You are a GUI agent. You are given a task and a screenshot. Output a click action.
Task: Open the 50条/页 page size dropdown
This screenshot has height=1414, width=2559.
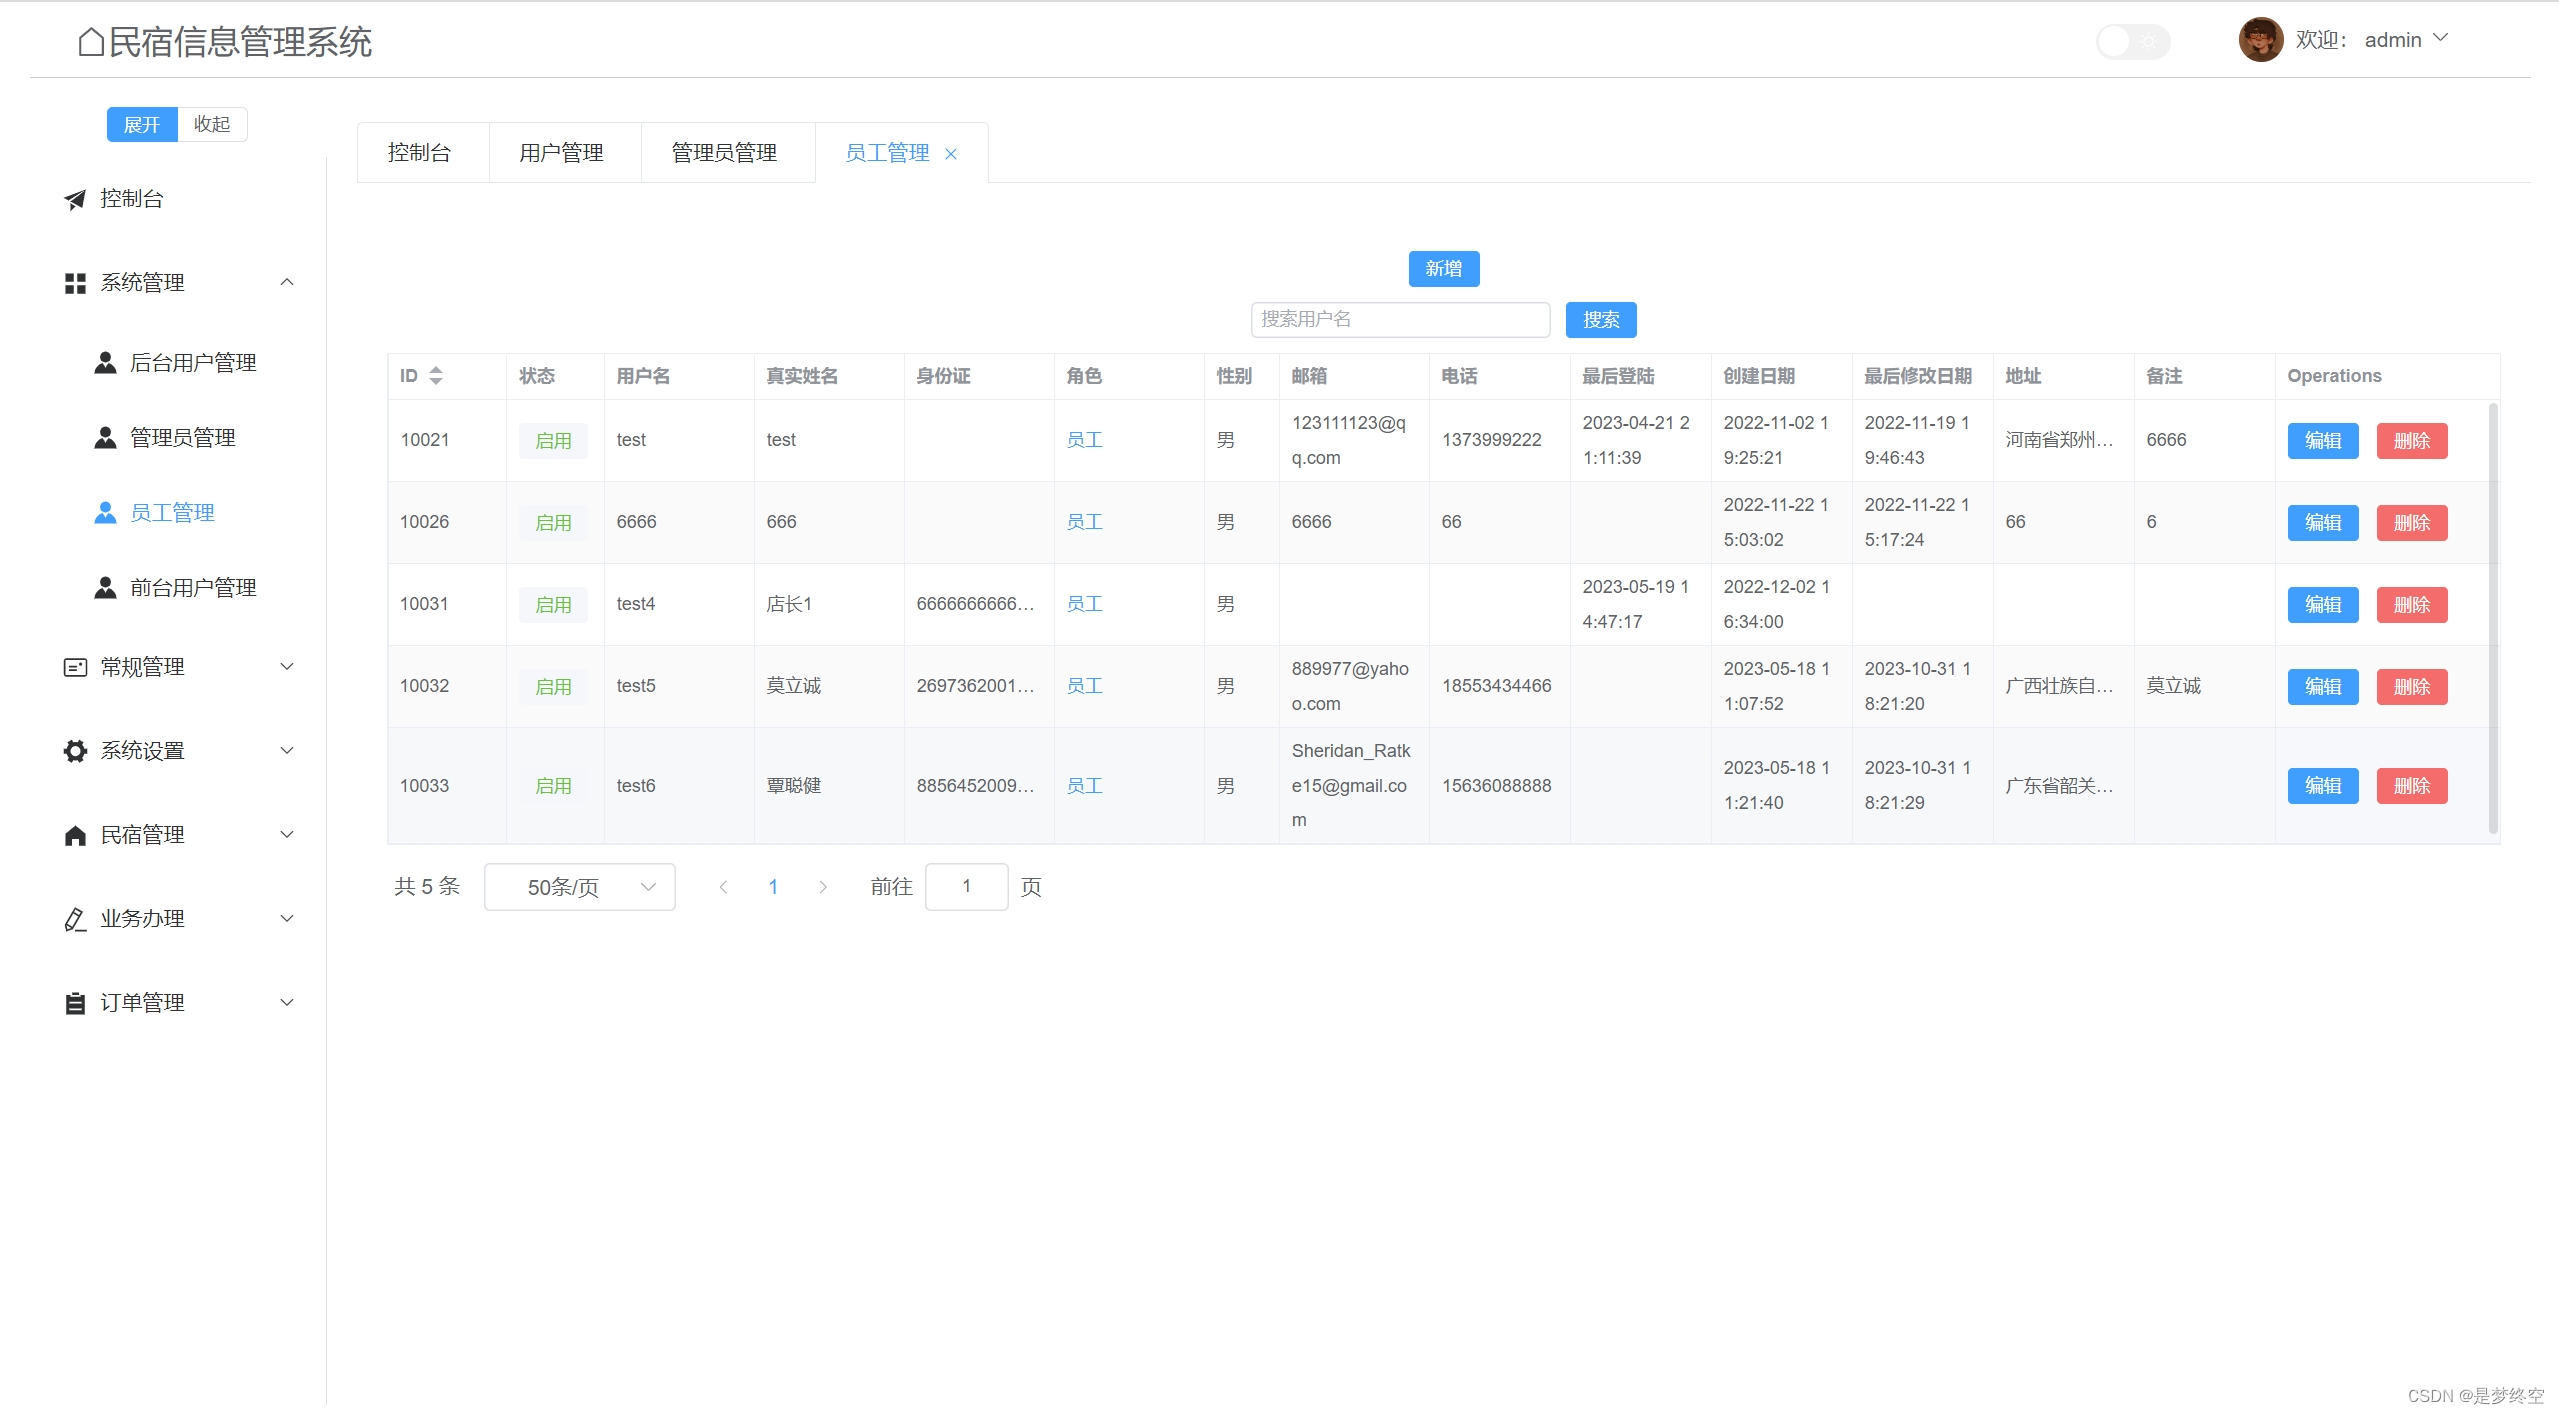(x=580, y=887)
